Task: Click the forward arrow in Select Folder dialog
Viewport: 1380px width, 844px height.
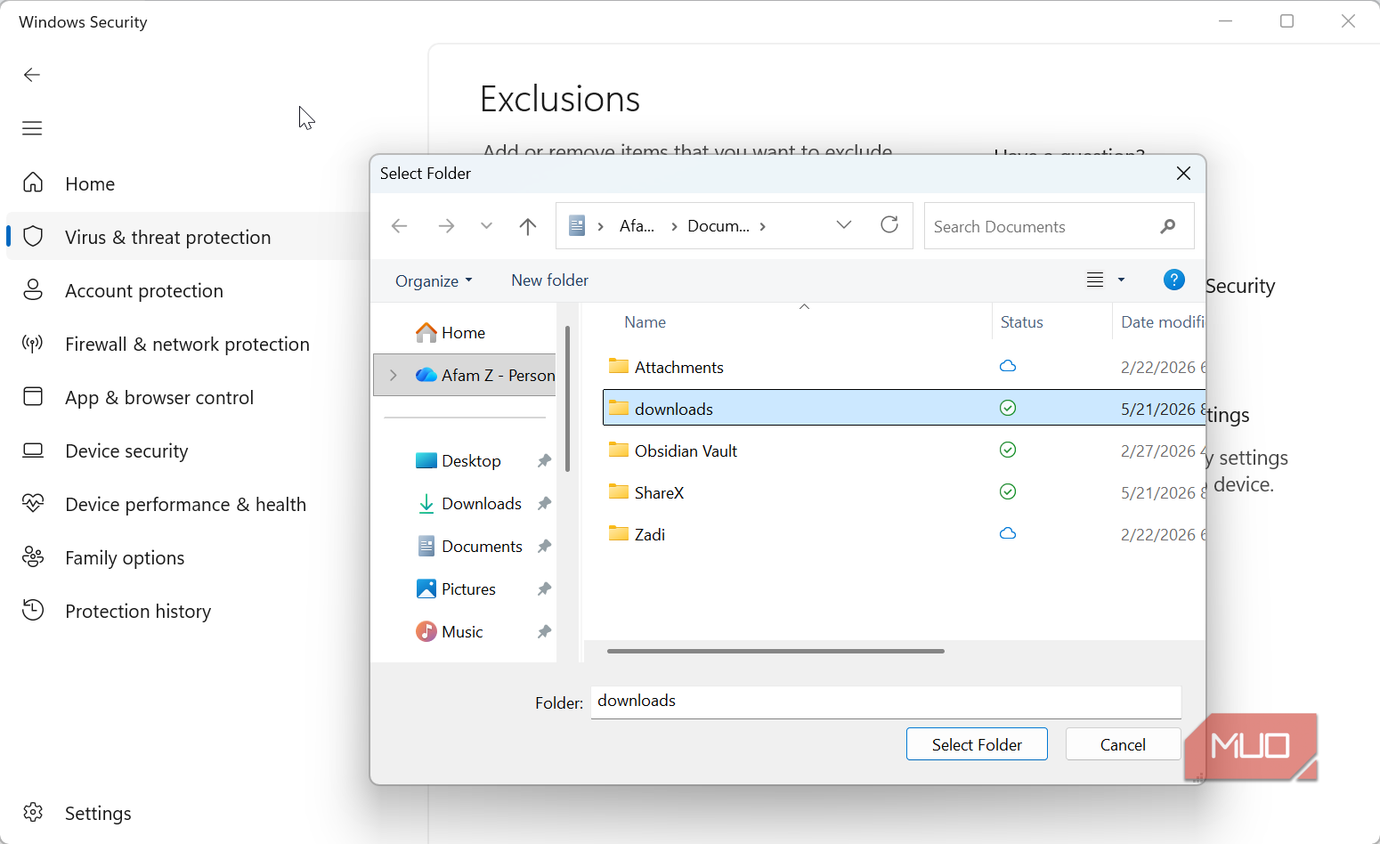Action: point(446,226)
